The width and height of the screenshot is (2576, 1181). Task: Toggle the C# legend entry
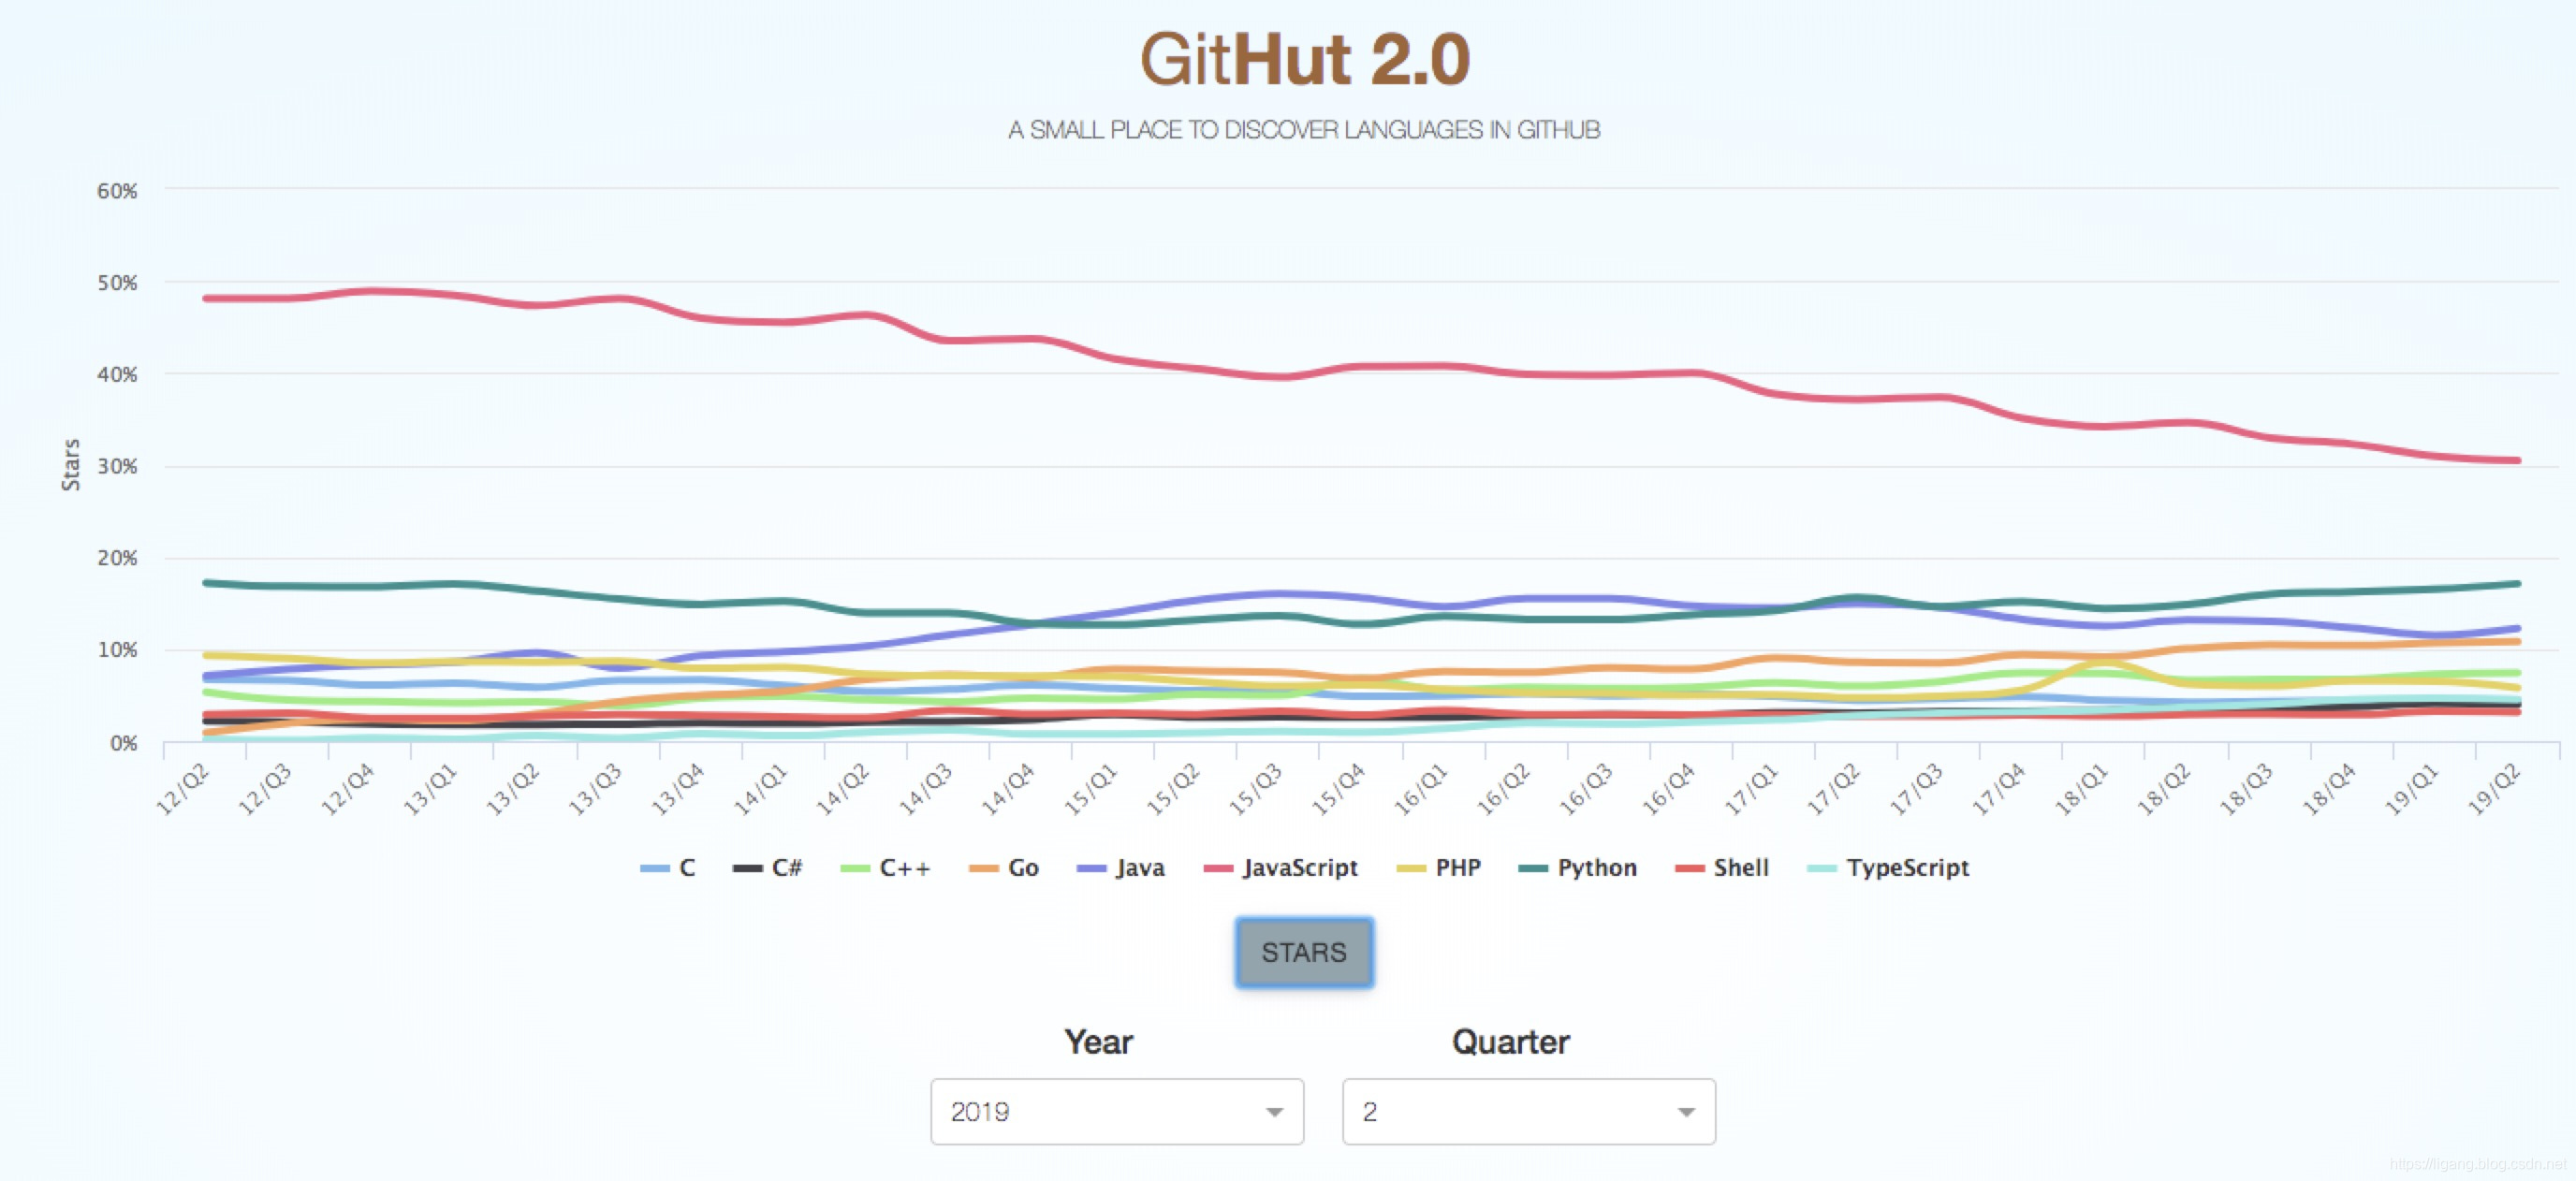click(x=767, y=868)
